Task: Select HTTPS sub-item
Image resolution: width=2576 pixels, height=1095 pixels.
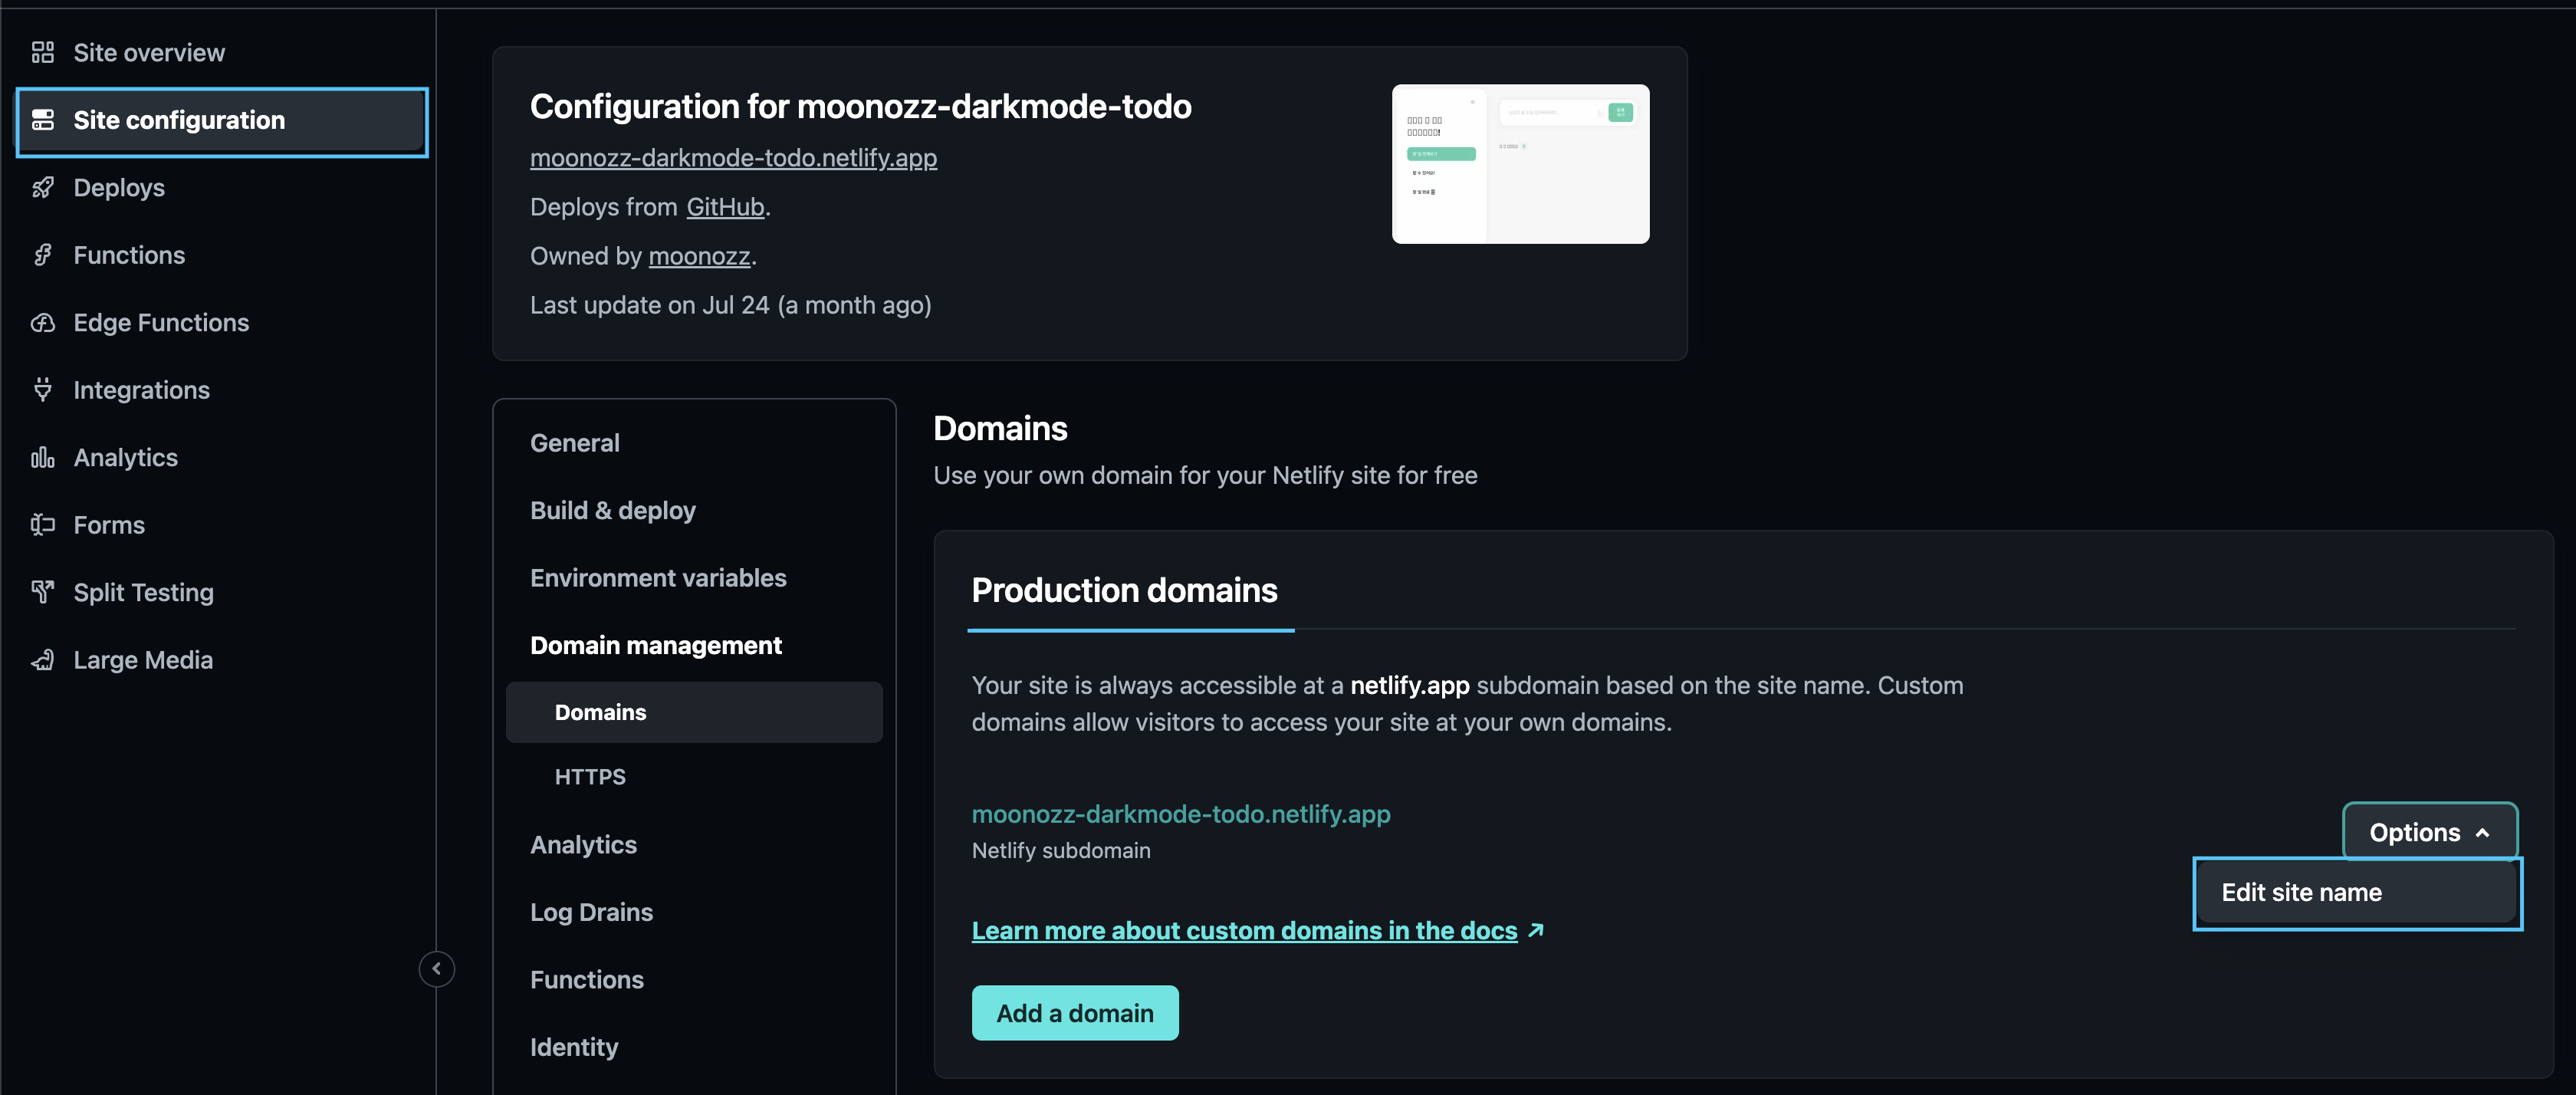Action: pos(590,777)
